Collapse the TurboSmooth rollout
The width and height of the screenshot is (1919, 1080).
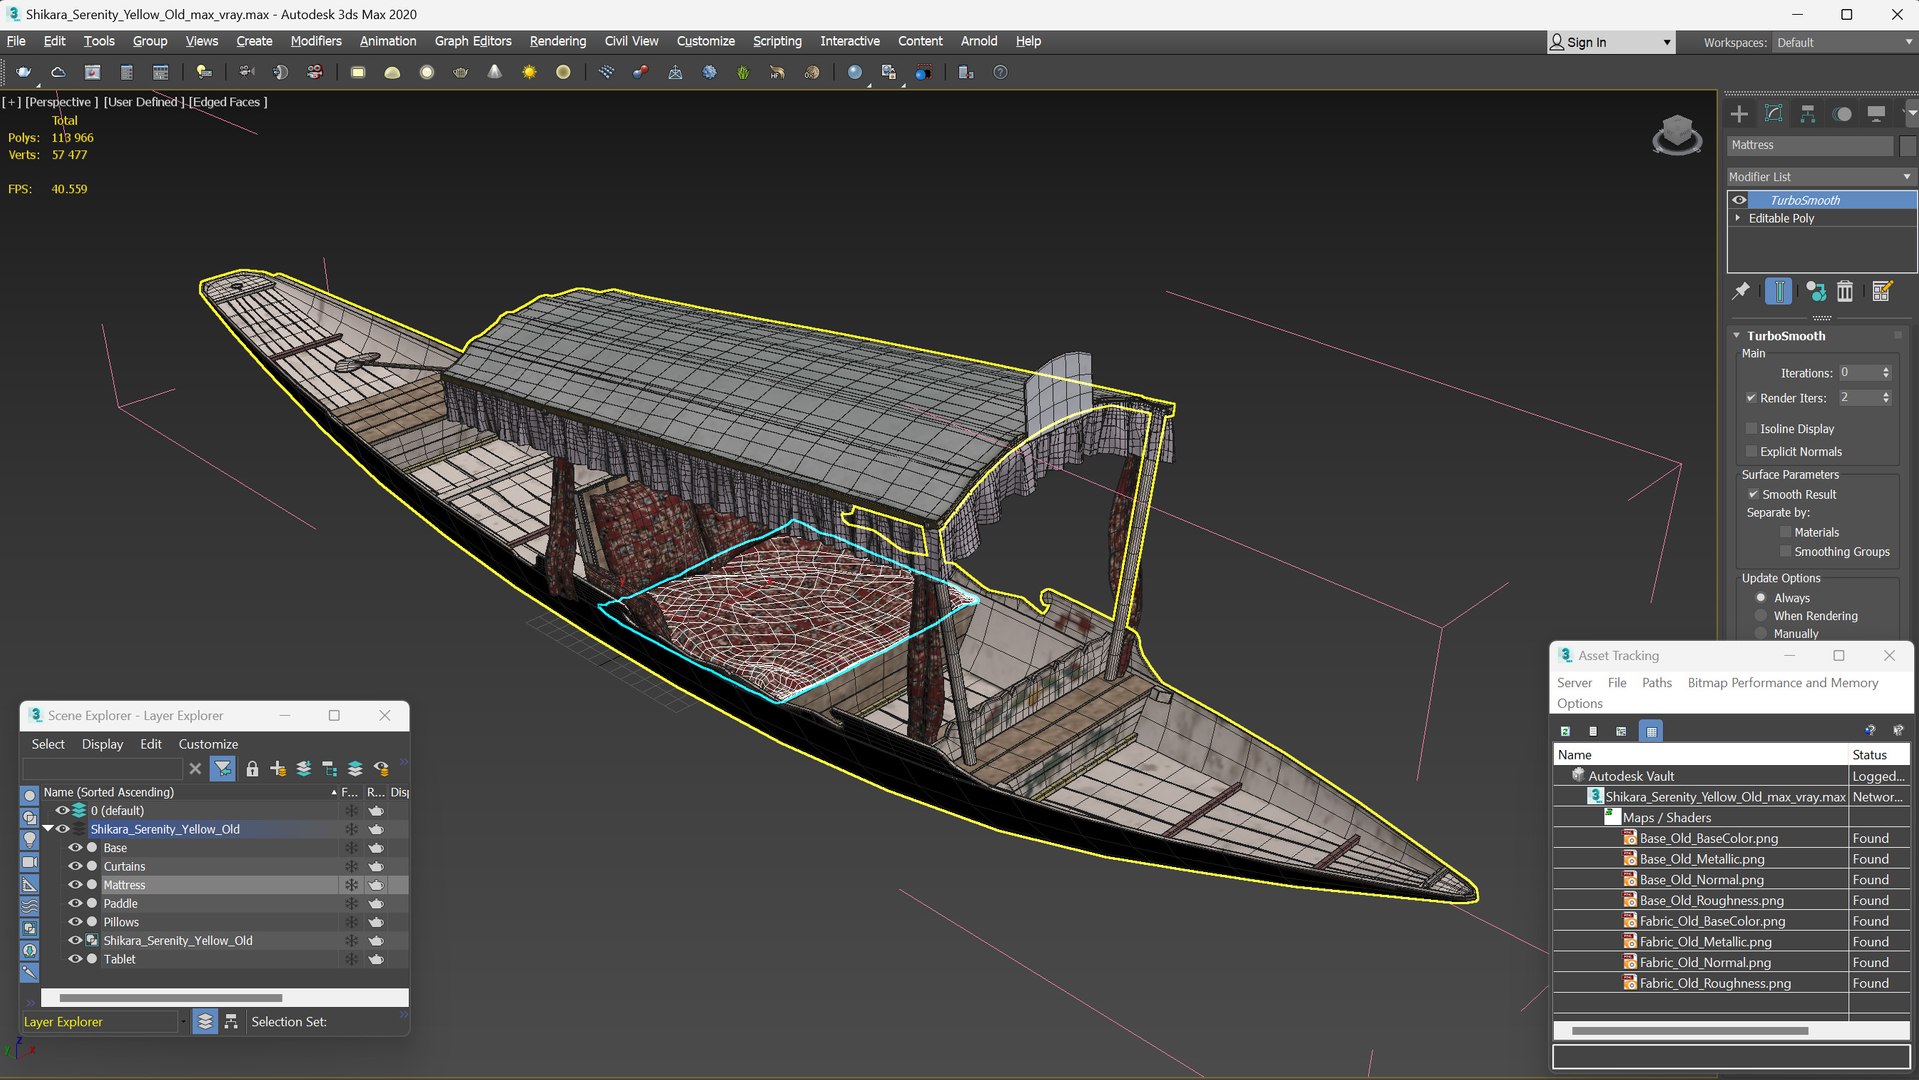pos(1737,336)
